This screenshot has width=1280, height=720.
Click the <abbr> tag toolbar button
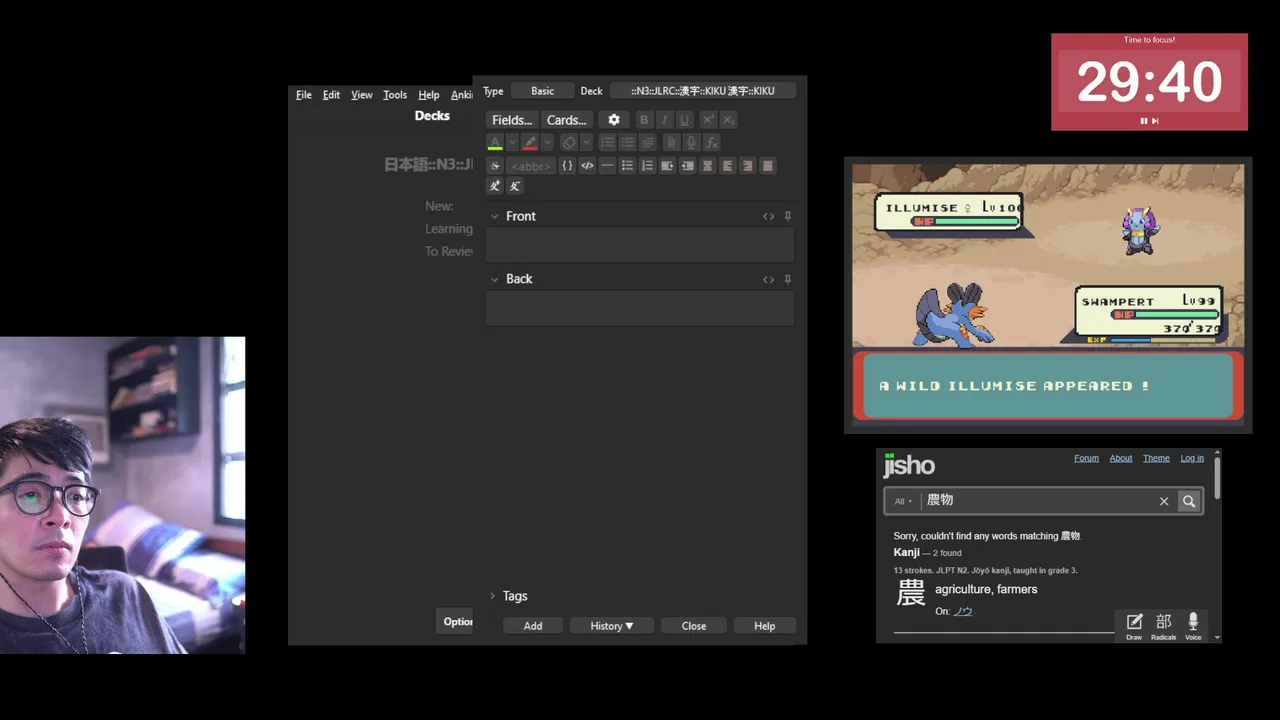tap(531, 166)
